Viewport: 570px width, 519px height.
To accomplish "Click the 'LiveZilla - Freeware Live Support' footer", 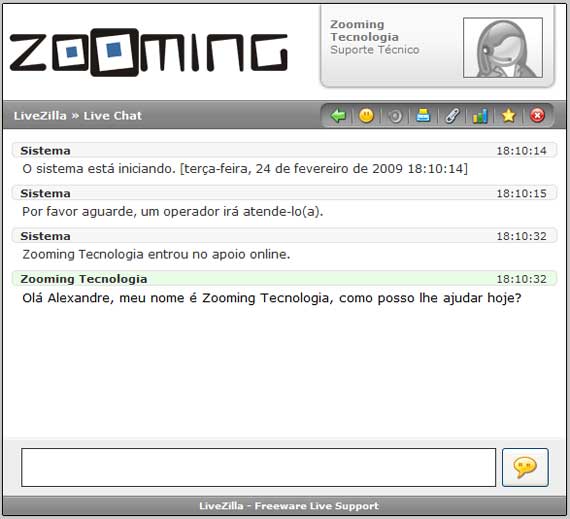I will (289, 506).
